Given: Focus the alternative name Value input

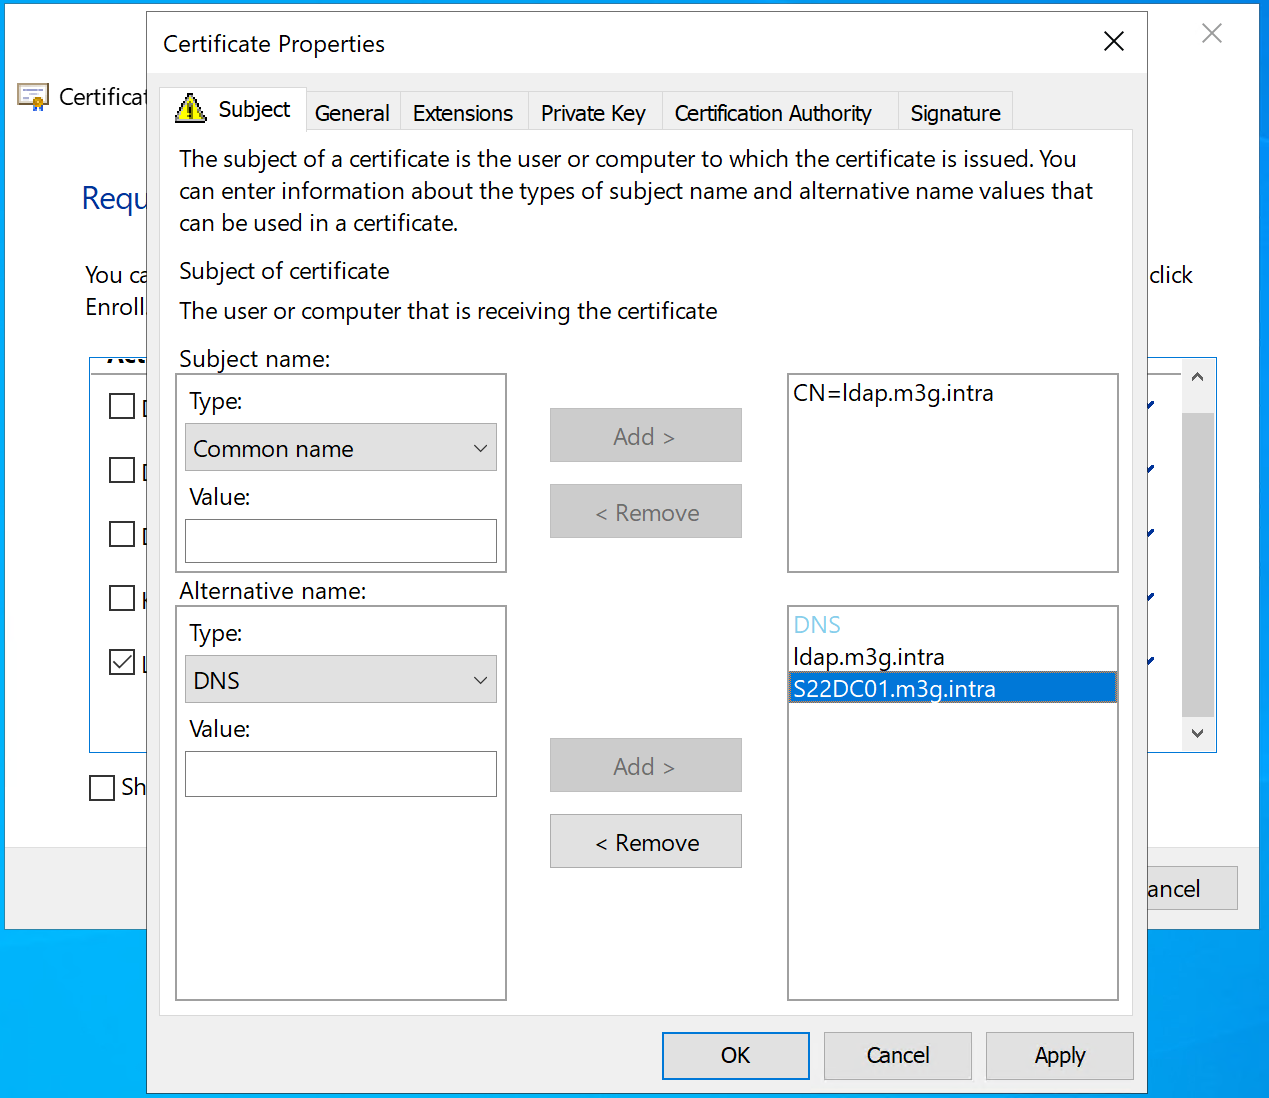Looking at the screenshot, I should [340, 774].
